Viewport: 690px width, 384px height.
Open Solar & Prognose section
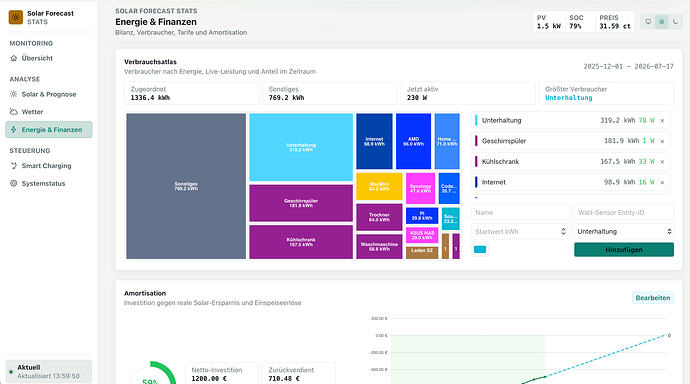[48, 94]
